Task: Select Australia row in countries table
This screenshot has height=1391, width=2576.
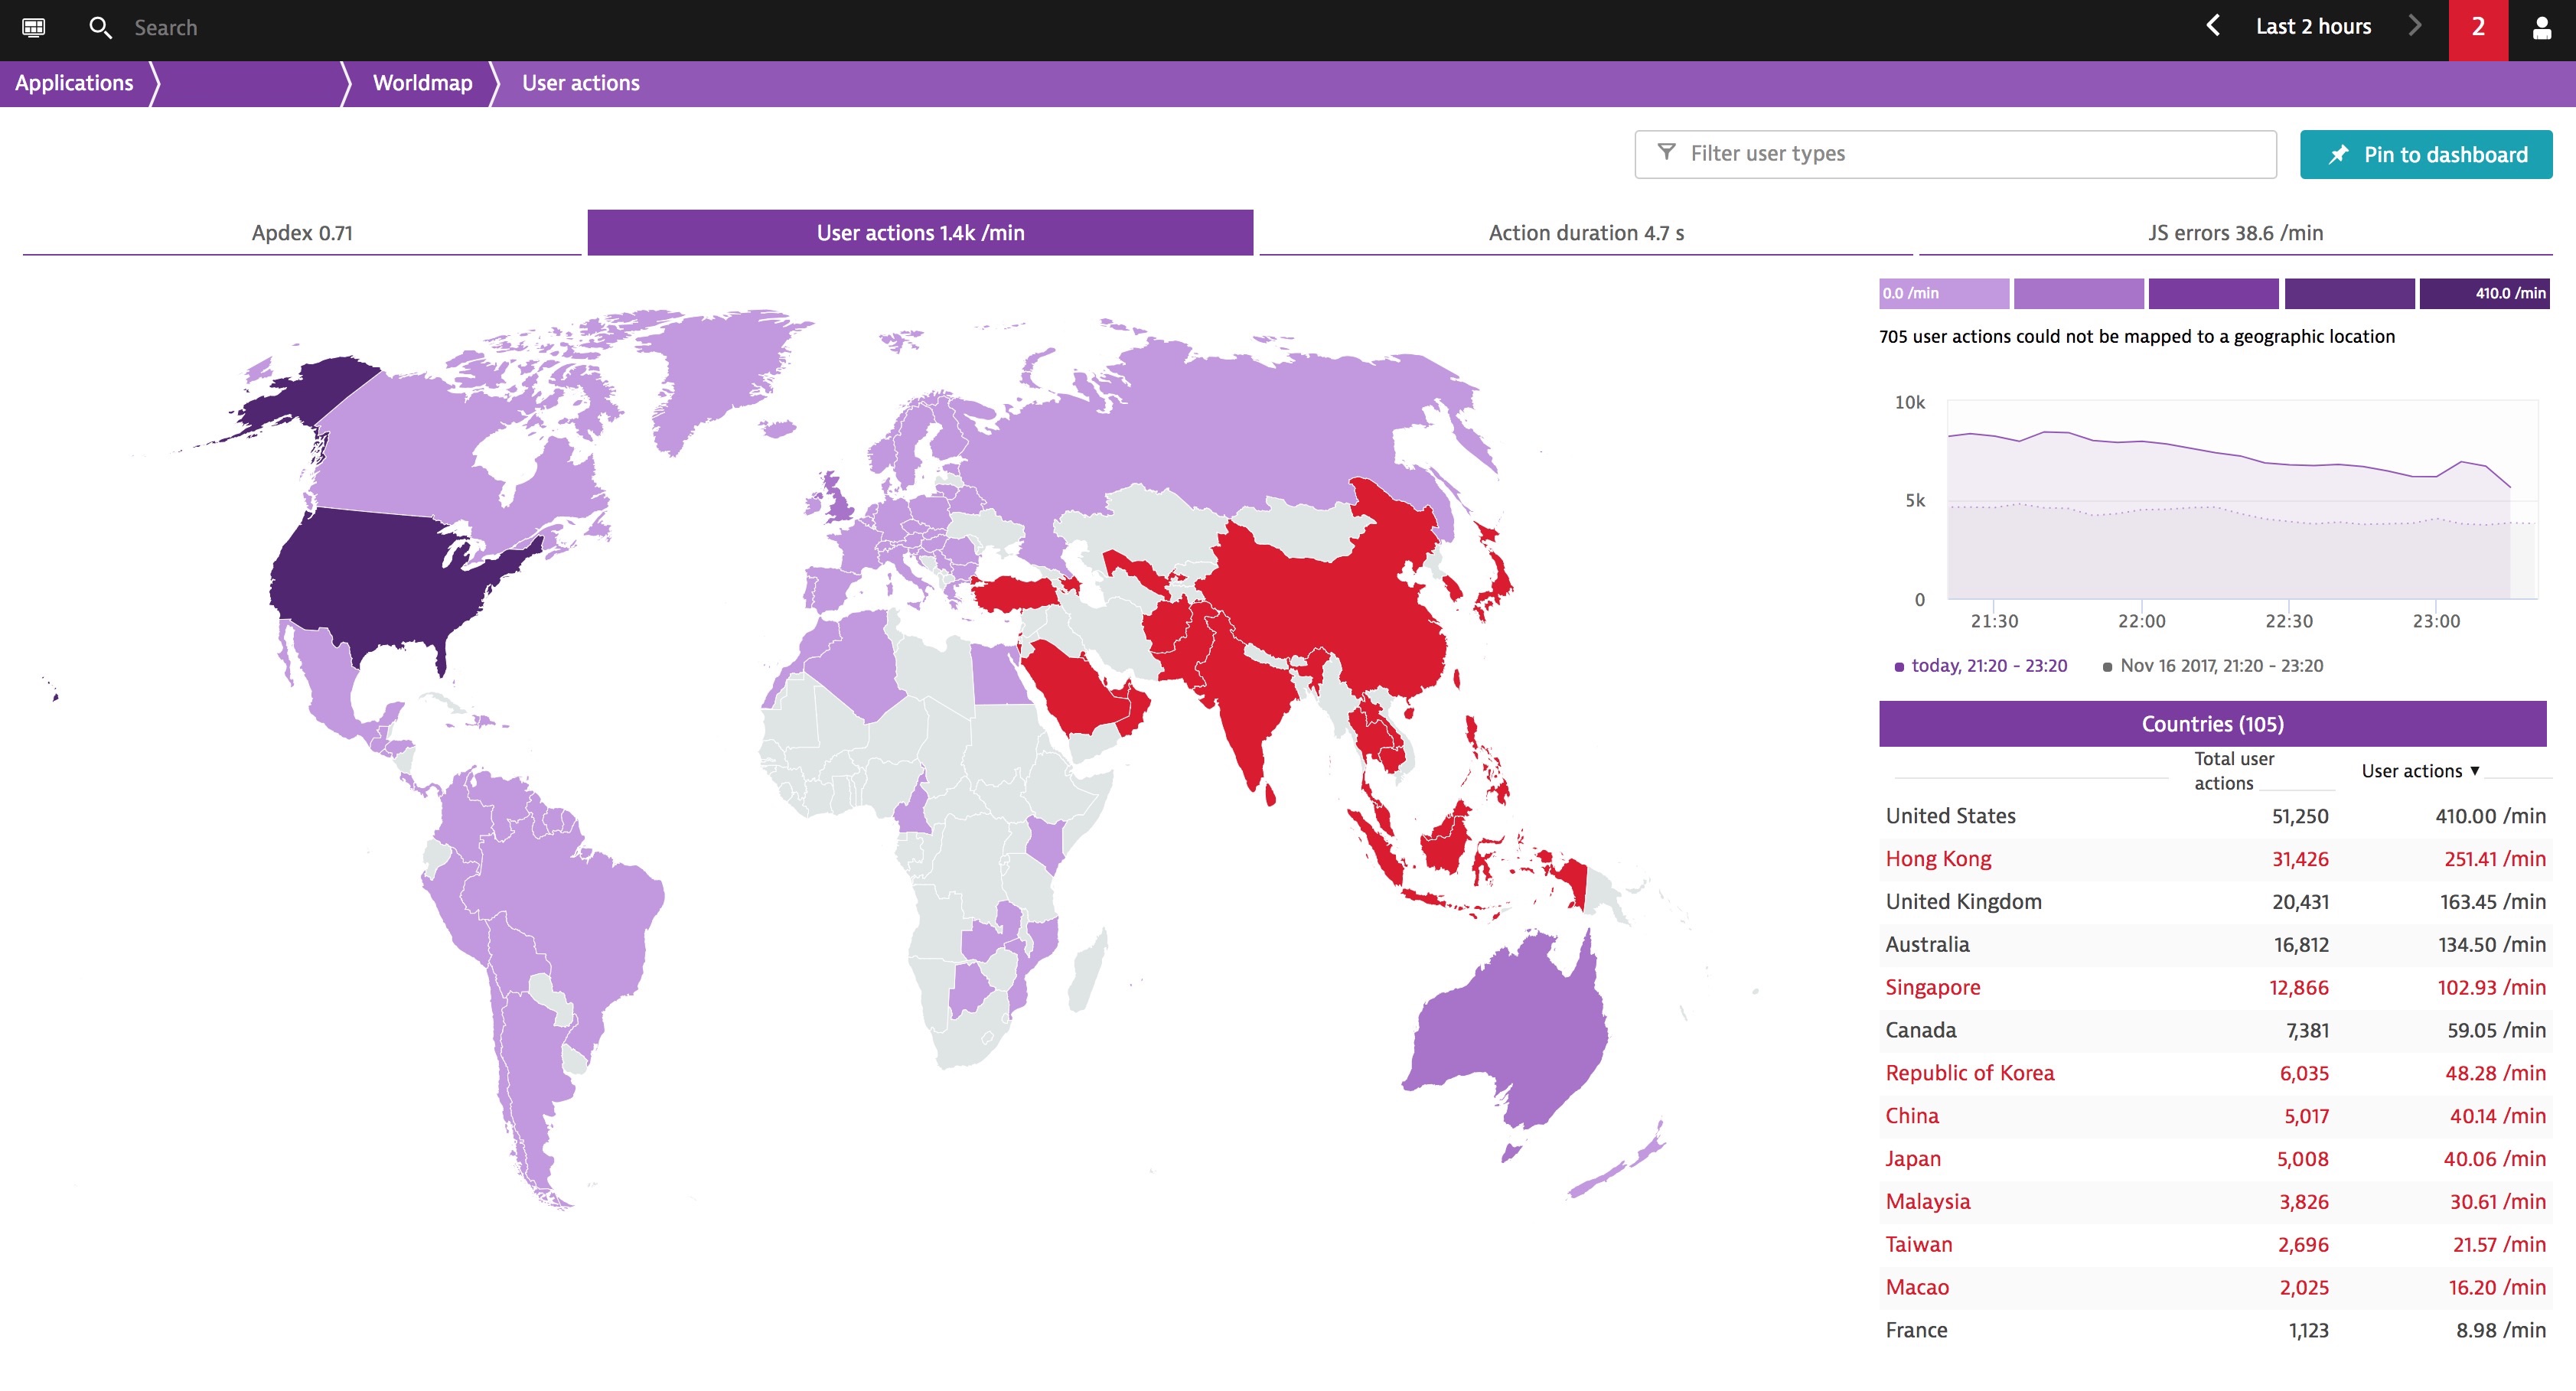Action: 2215,945
